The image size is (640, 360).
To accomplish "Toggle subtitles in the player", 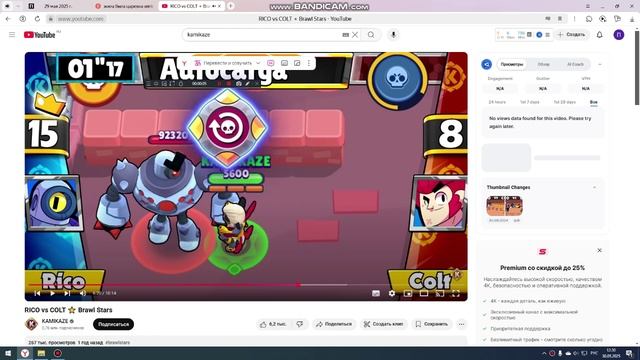I will point(376,293).
